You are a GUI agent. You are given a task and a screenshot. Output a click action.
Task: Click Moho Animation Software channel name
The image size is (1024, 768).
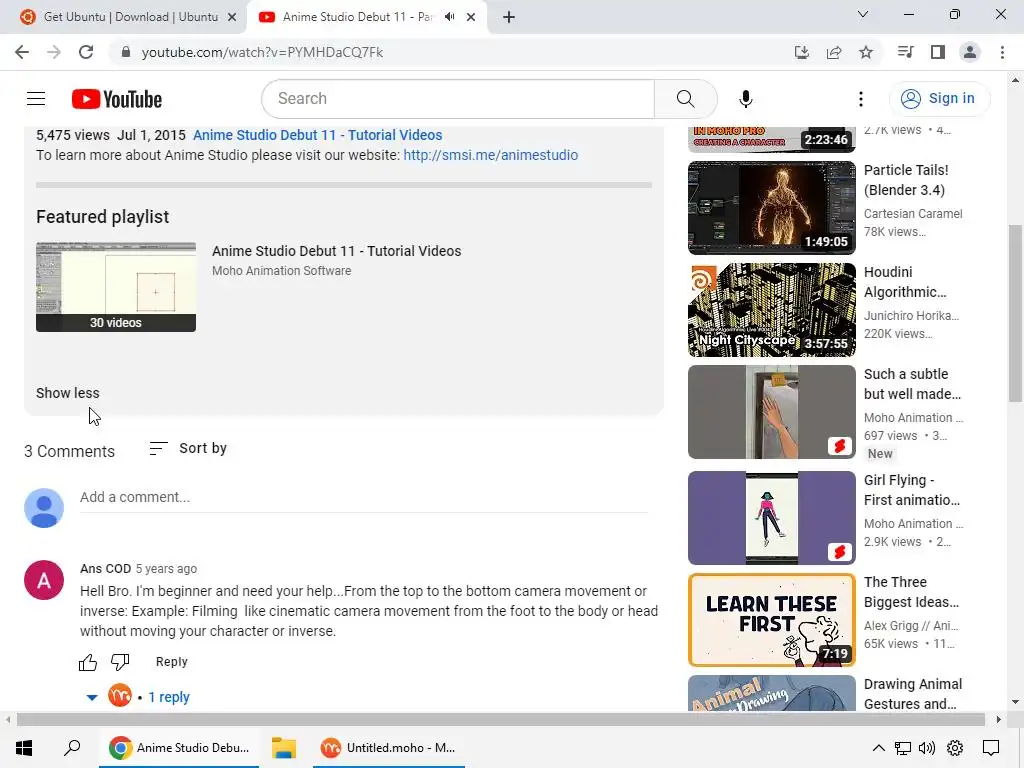[x=281, y=271]
